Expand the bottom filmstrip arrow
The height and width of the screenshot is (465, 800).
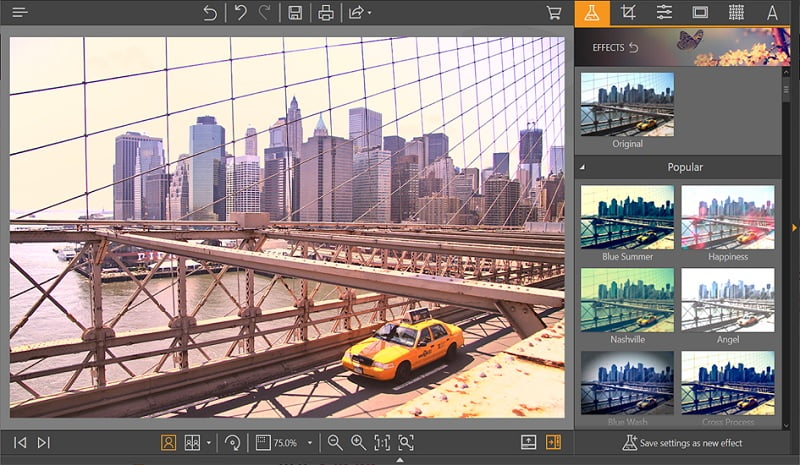[x=400, y=460]
